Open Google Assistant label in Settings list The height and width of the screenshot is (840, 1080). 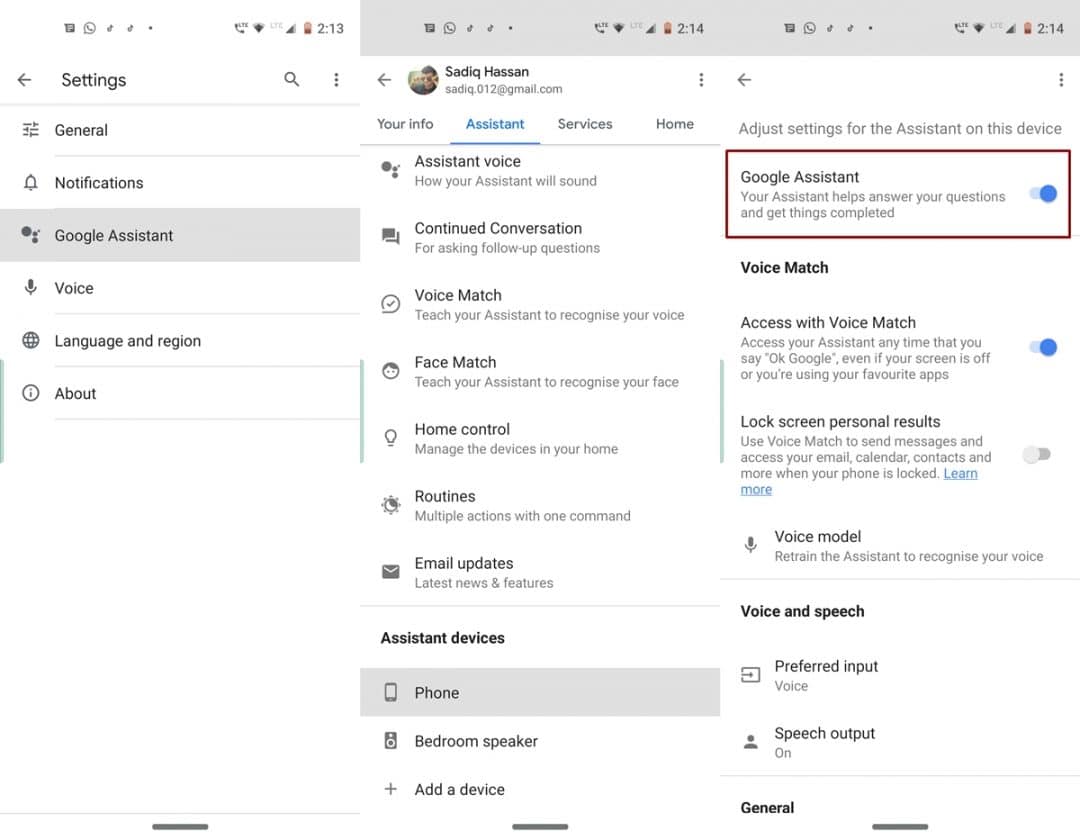pyautogui.click(x=114, y=235)
